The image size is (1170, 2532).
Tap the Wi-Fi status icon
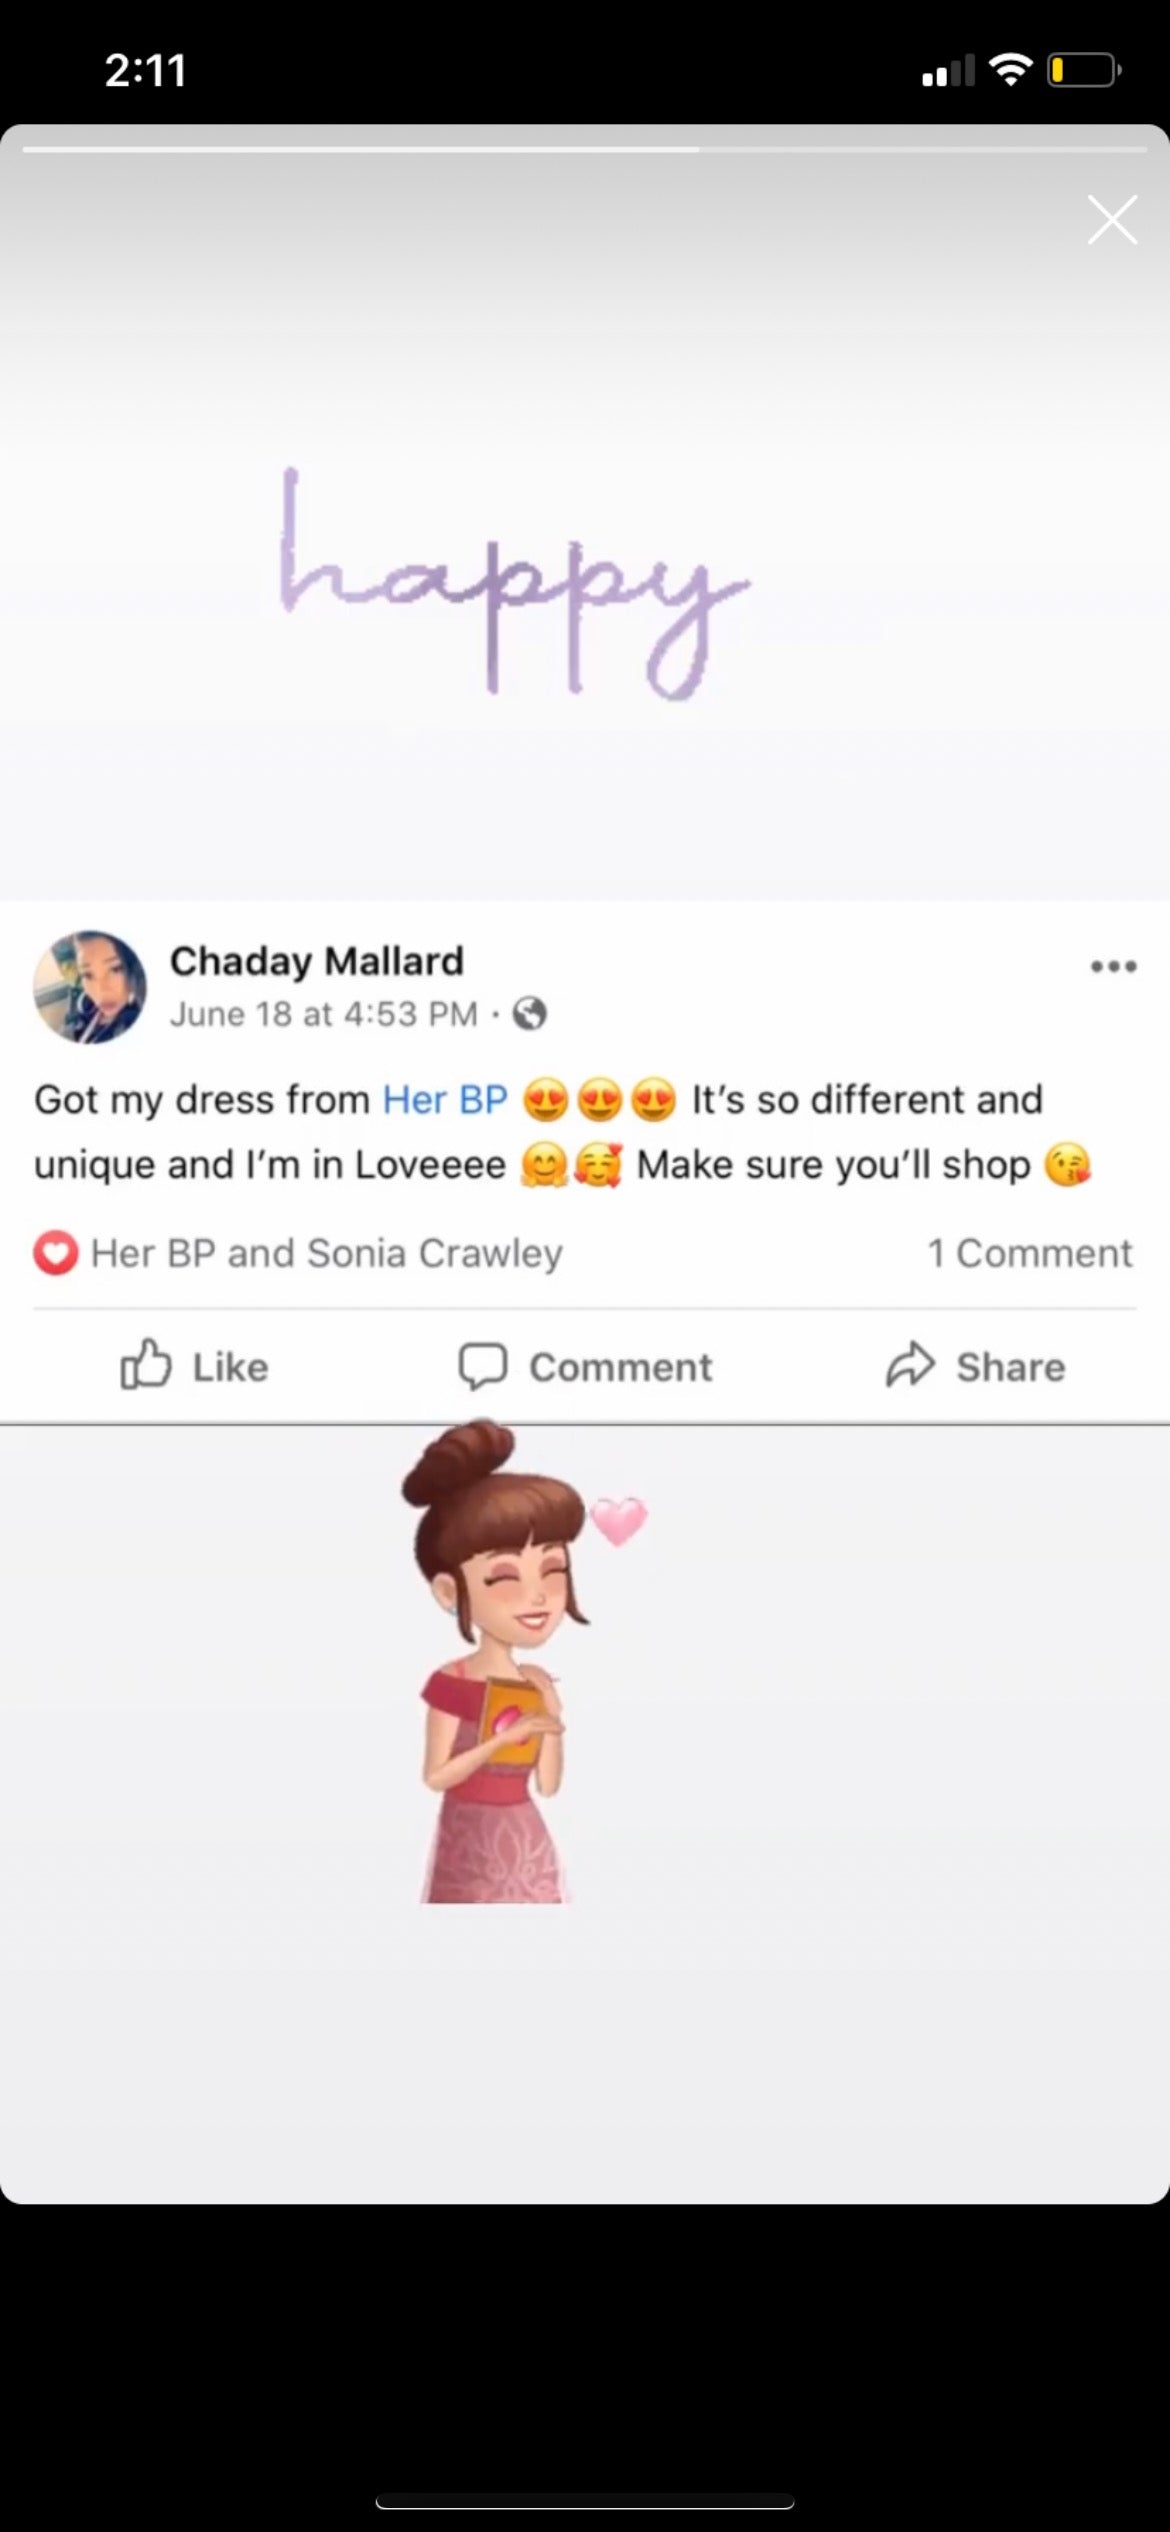point(1010,69)
